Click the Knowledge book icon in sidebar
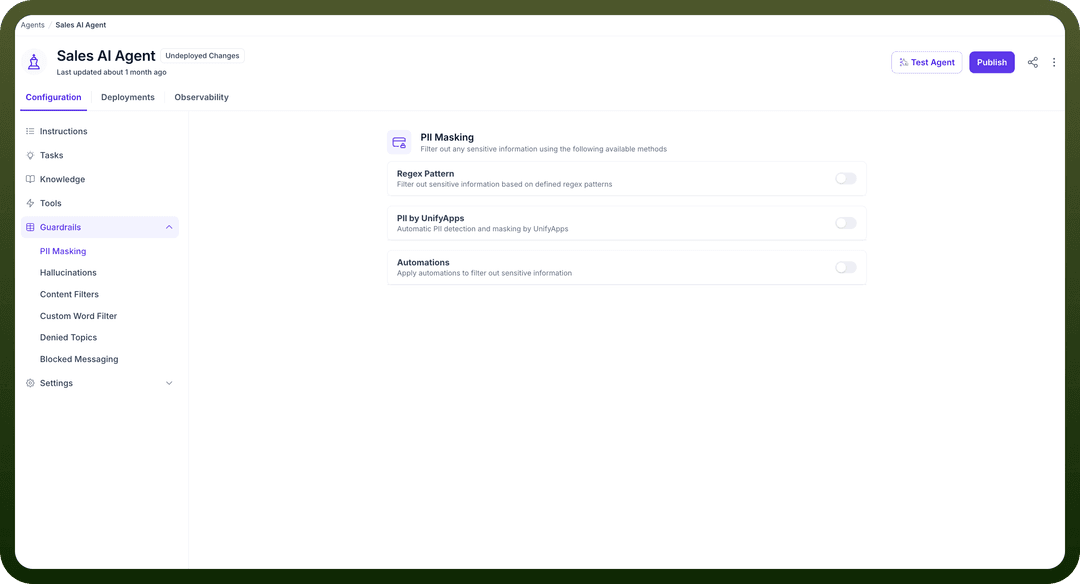This screenshot has width=1080, height=584. pyautogui.click(x=30, y=179)
